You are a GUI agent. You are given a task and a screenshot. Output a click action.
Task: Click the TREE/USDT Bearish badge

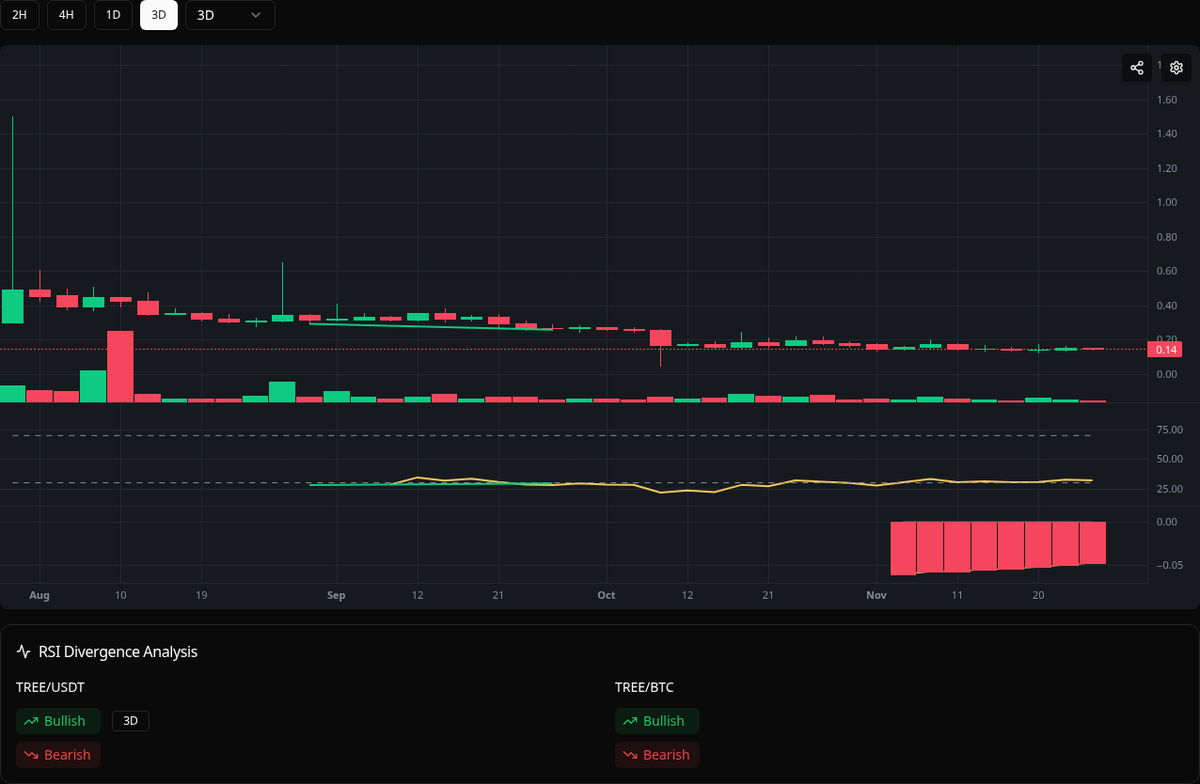(58, 755)
